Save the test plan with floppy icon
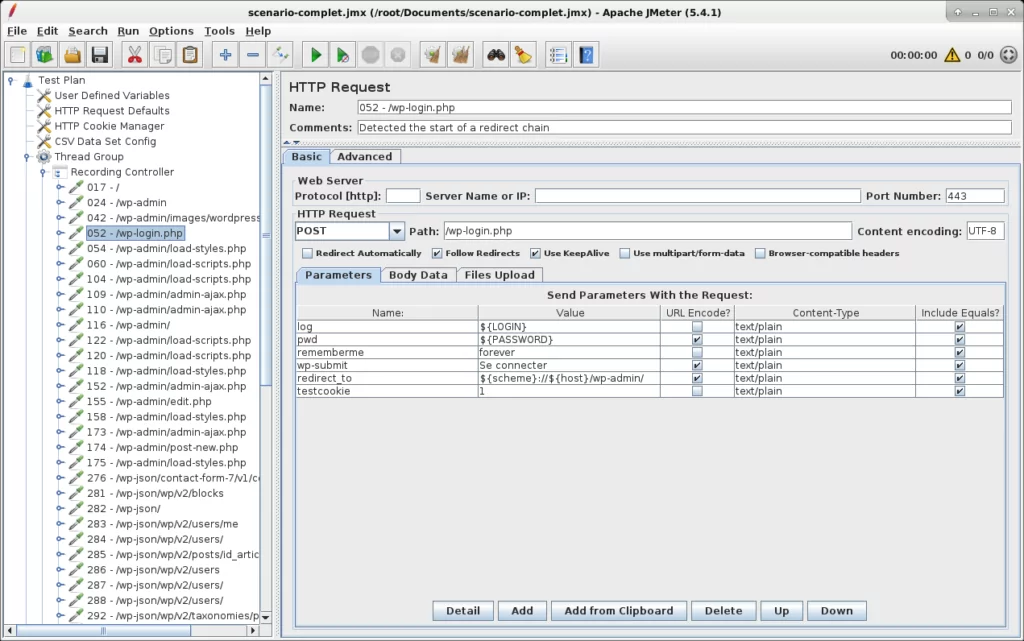Image resolution: width=1024 pixels, height=641 pixels. [100, 55]
